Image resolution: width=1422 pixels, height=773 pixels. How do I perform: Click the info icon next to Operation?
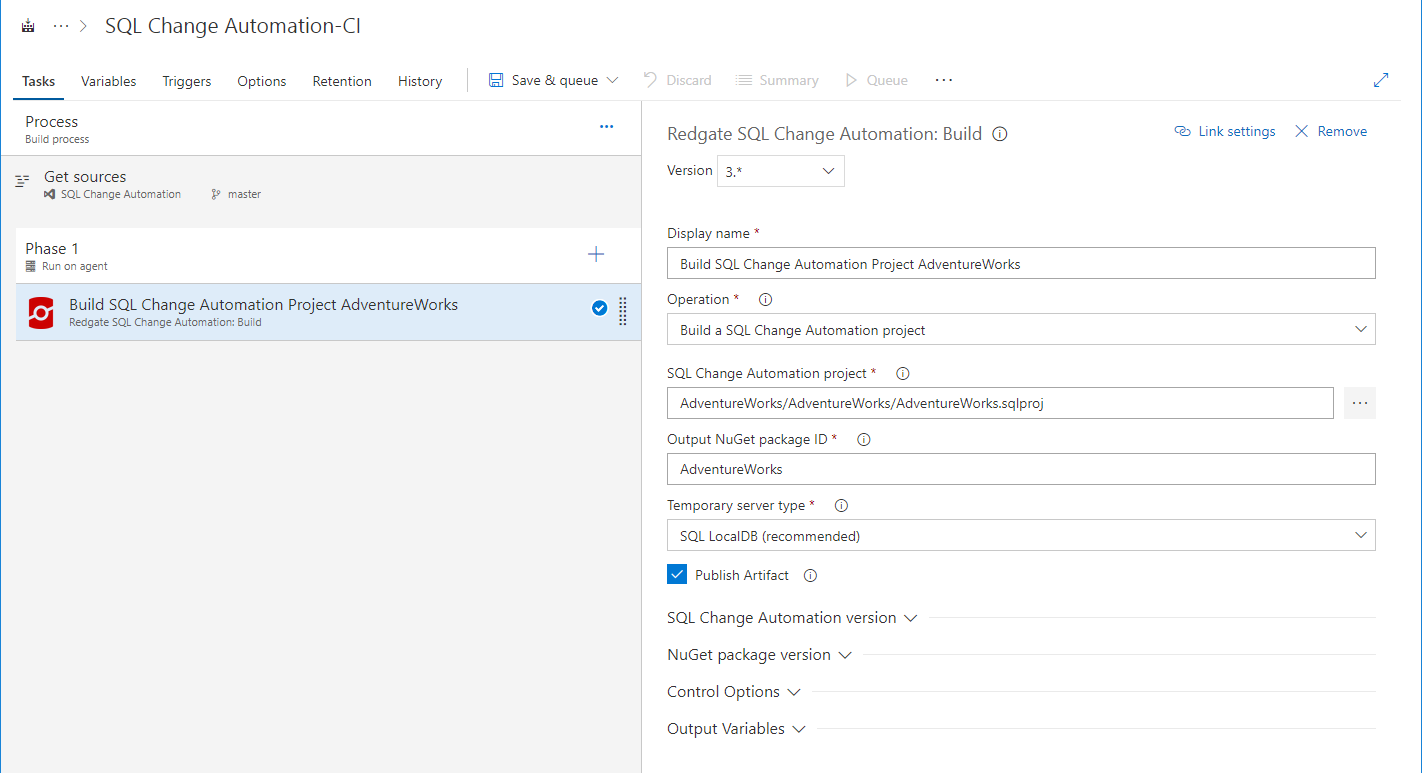click(x=766, y=300)
